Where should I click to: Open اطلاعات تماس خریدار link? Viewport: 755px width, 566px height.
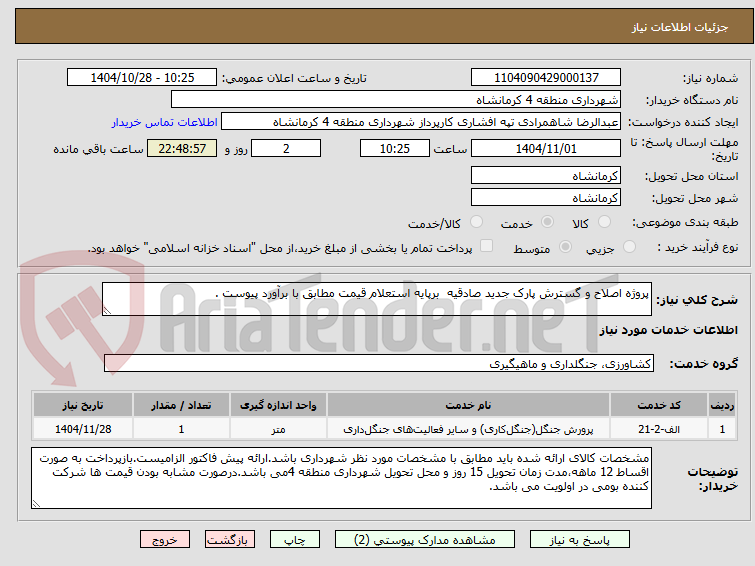point(165,122)
